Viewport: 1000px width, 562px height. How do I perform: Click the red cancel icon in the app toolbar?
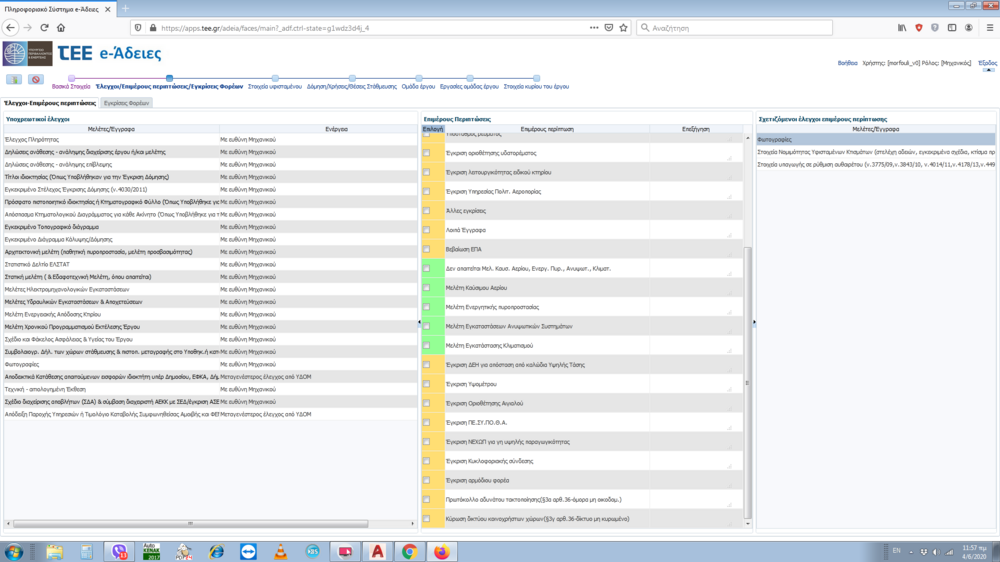36,79
